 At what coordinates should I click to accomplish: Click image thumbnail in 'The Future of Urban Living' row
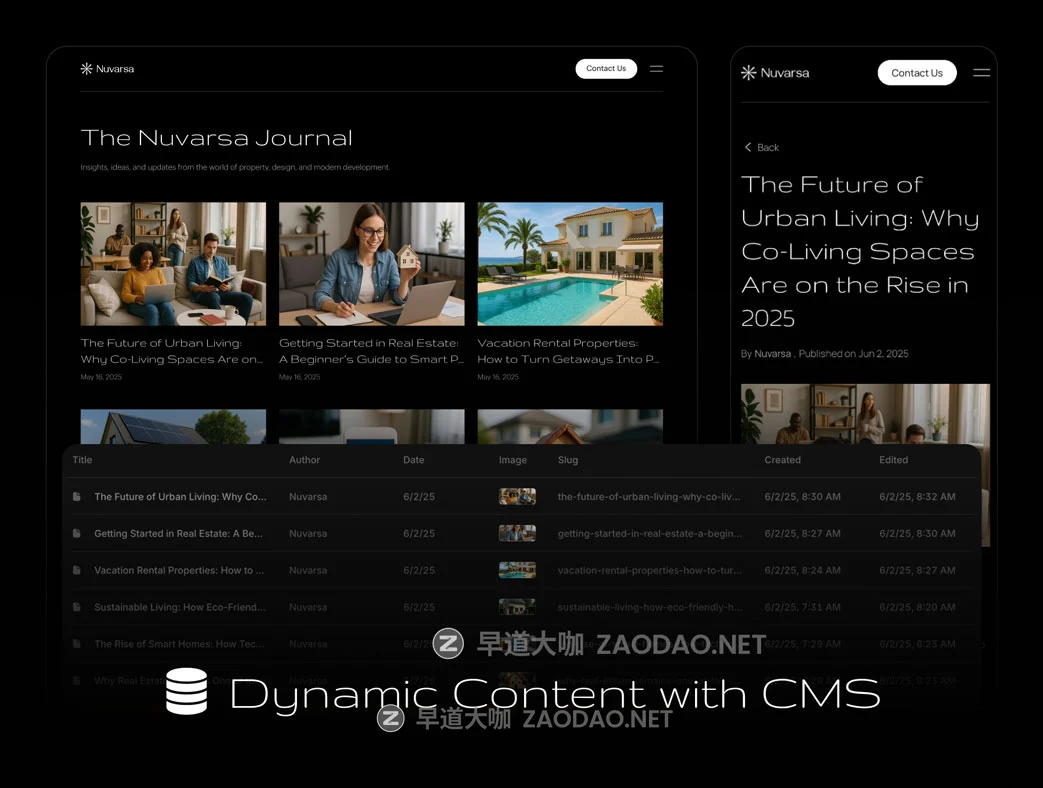pyautogui.click(x=517, y=496)
